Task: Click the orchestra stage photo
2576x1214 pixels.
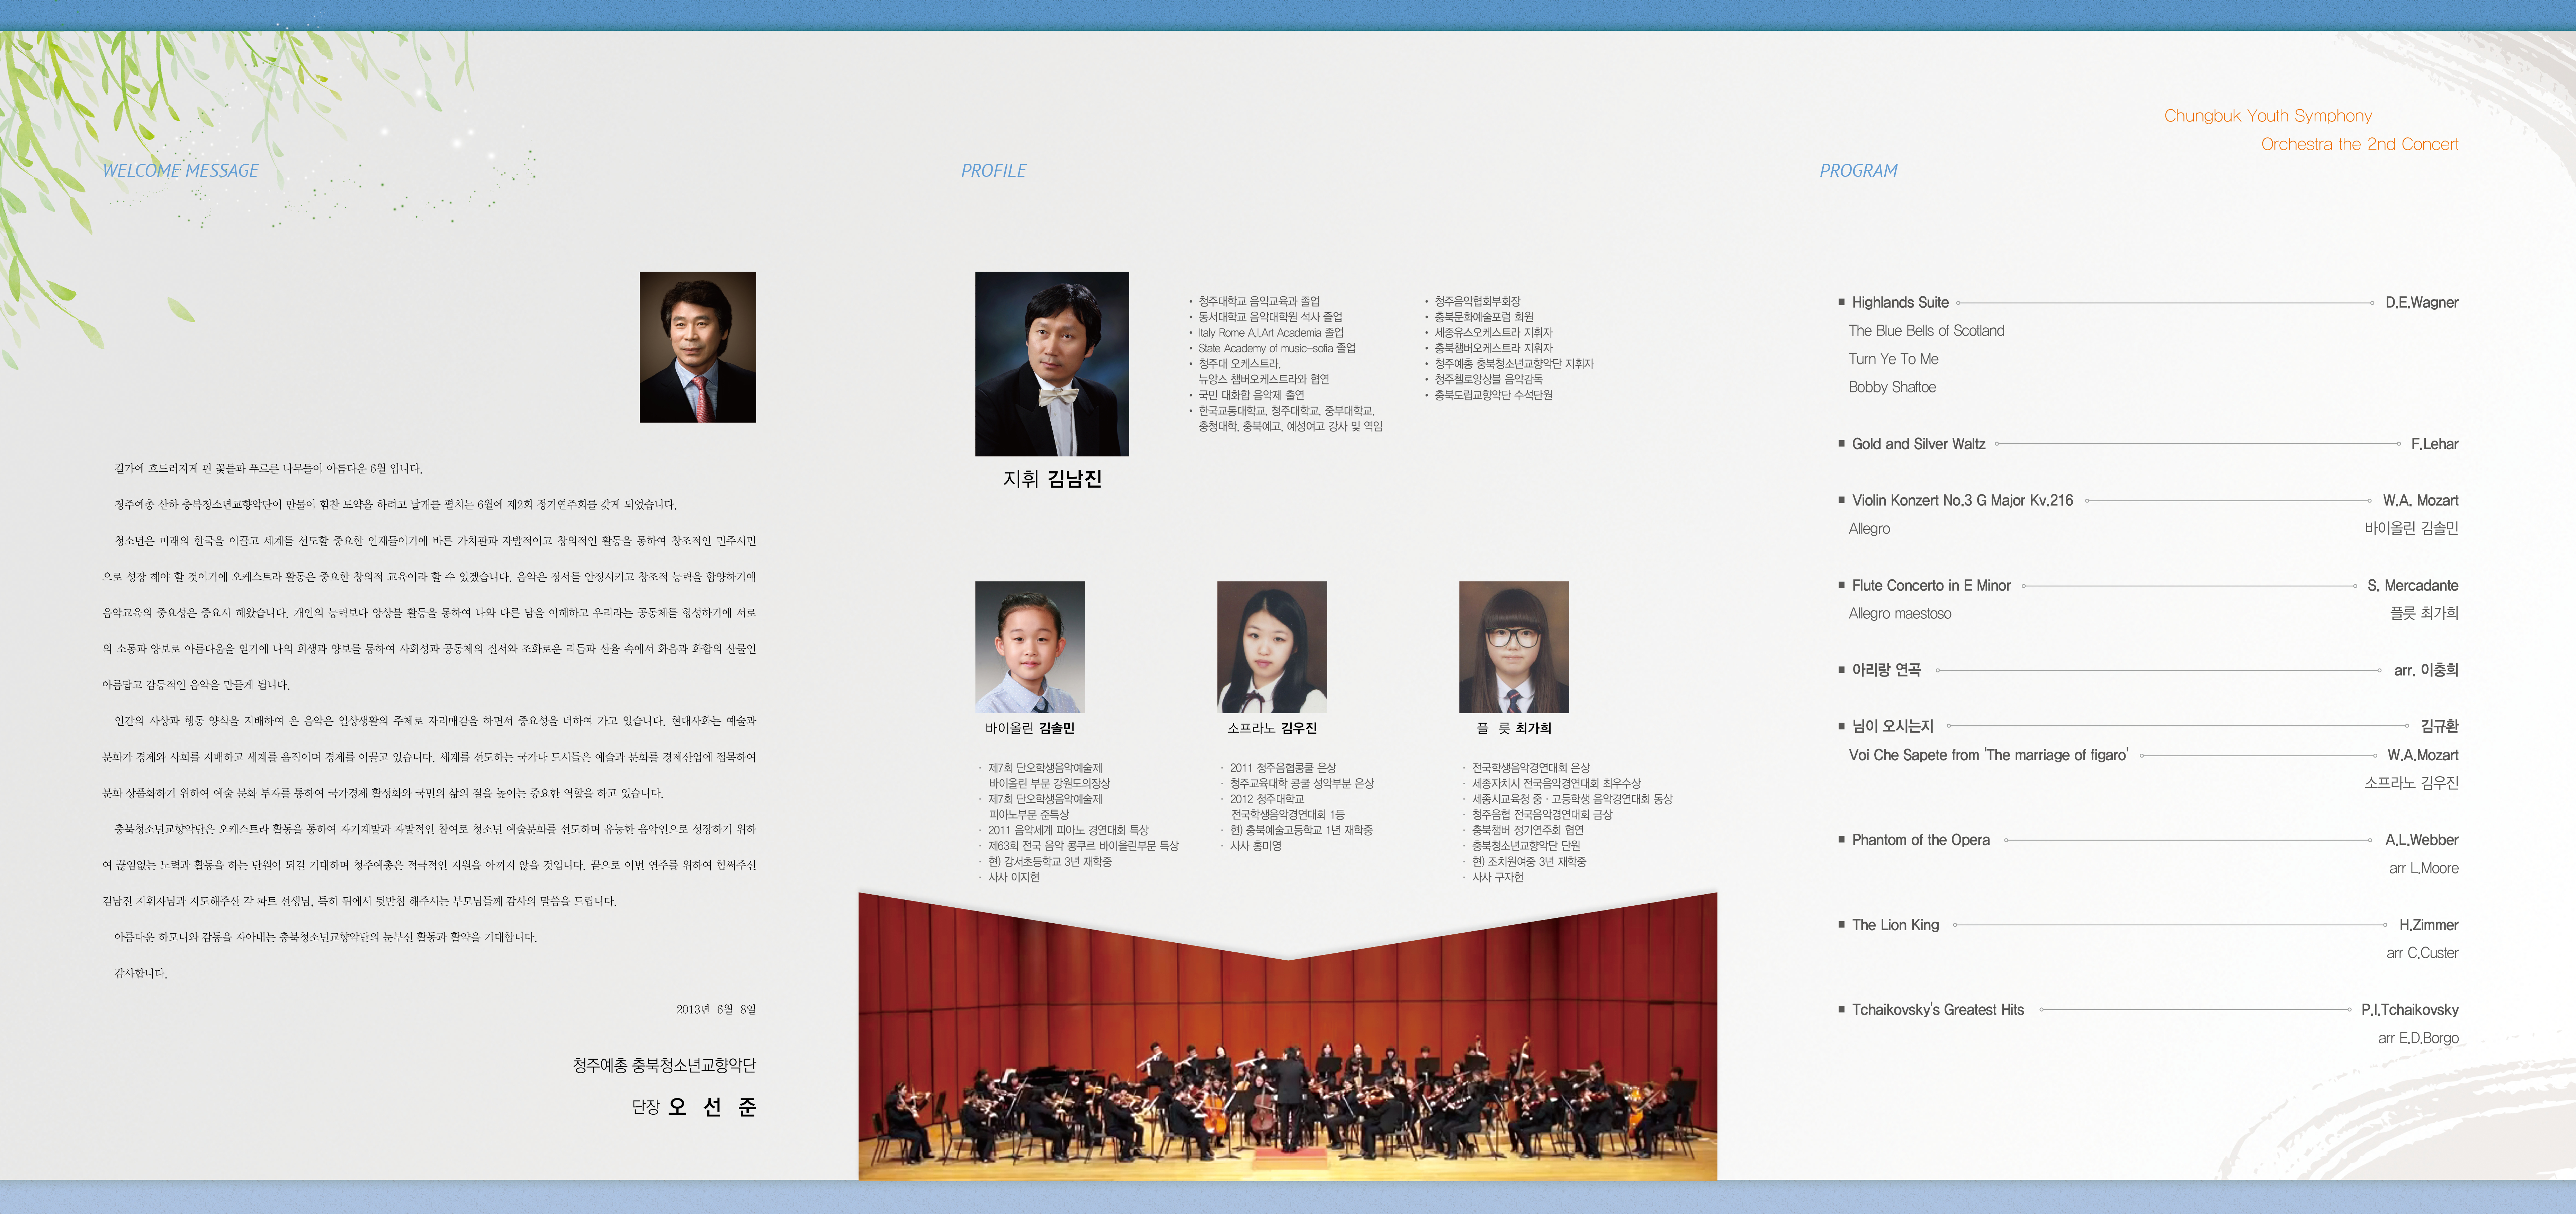Action: pyautogui.click(x=1287, y=1050)
